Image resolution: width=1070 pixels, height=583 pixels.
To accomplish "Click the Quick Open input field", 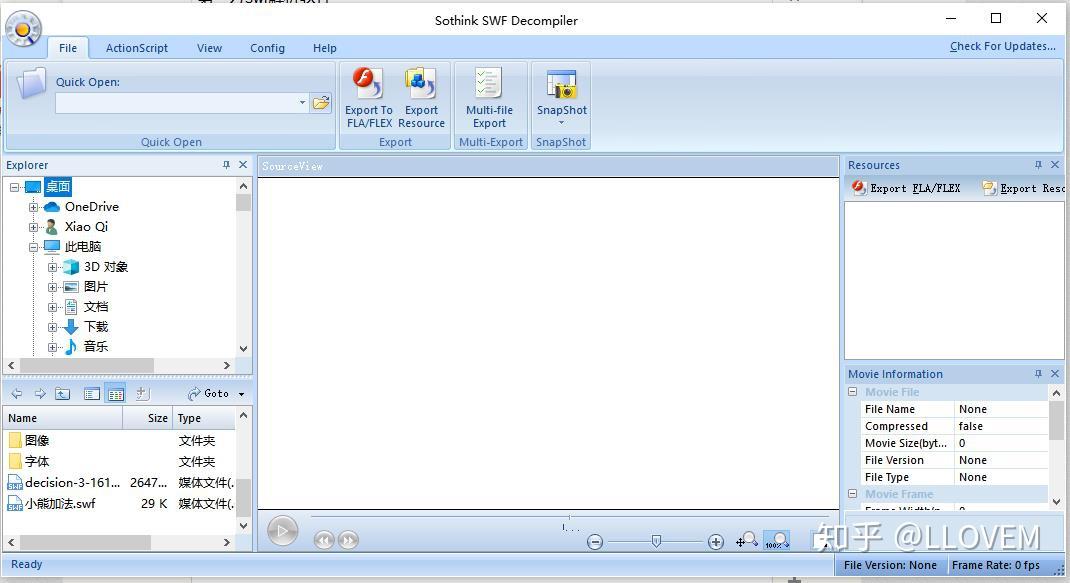I will [x=176, y=103].
